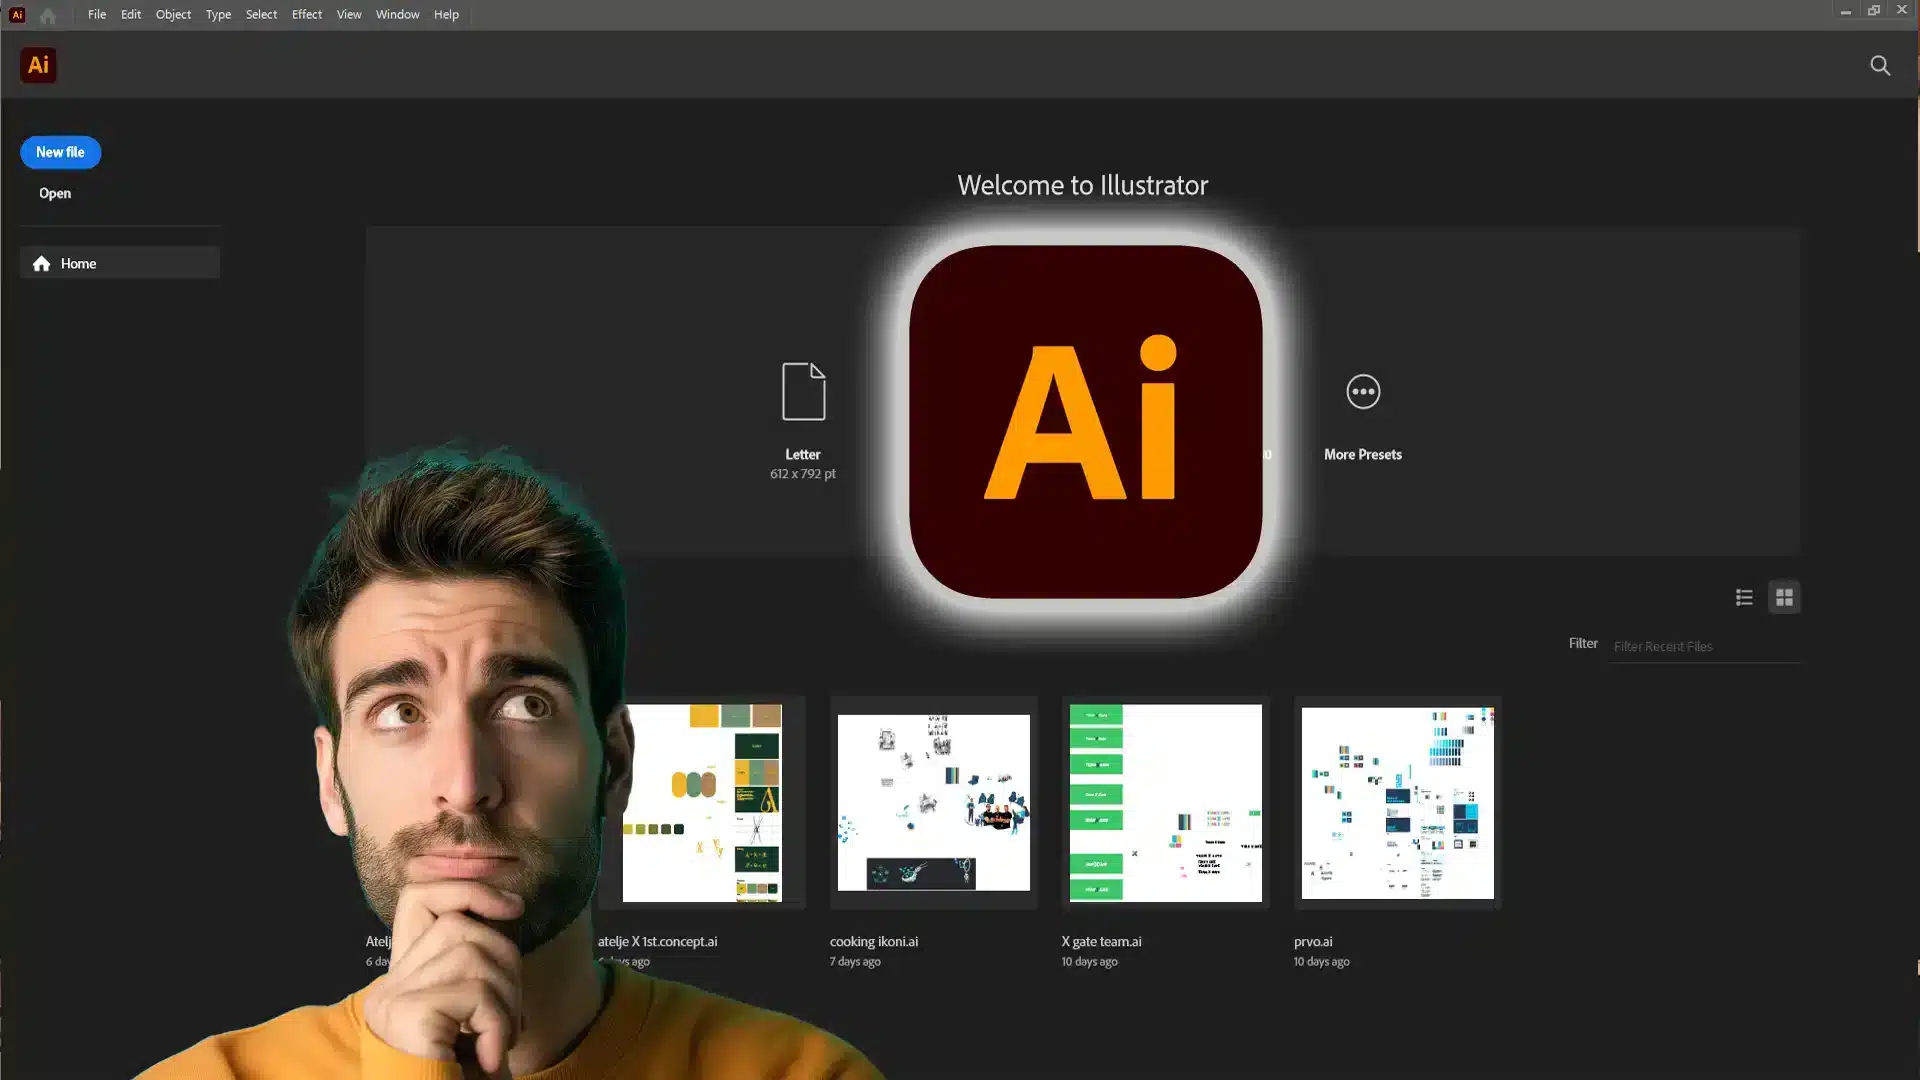This screenshot has width=1920, height=1080.
Task: Switch recent files to list view
Action: click(1744, 597)
